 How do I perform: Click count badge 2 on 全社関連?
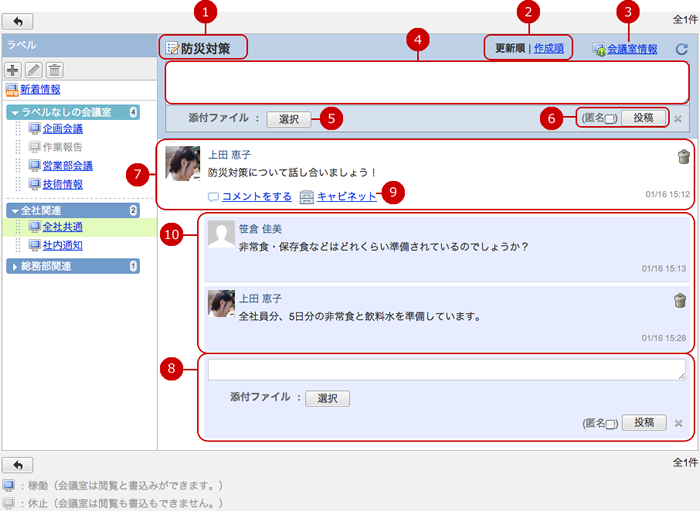click(133, 211)
